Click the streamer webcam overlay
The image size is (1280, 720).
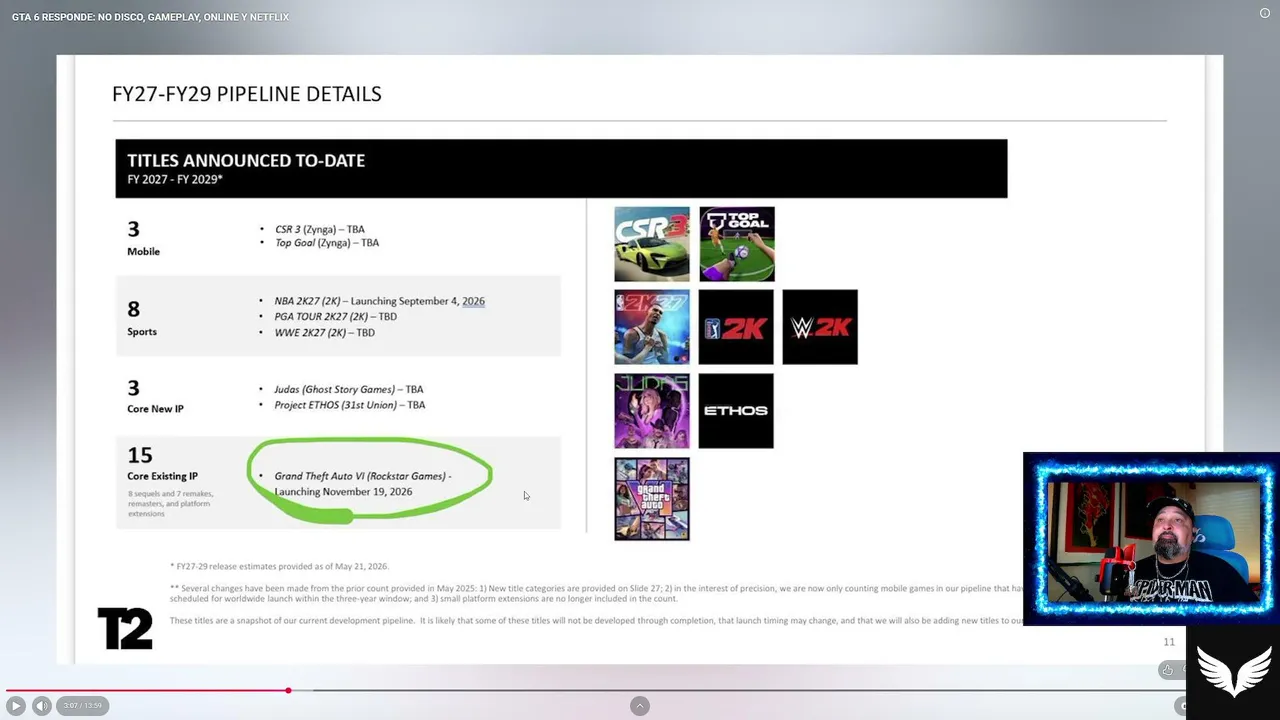[x=1151, y=539]
